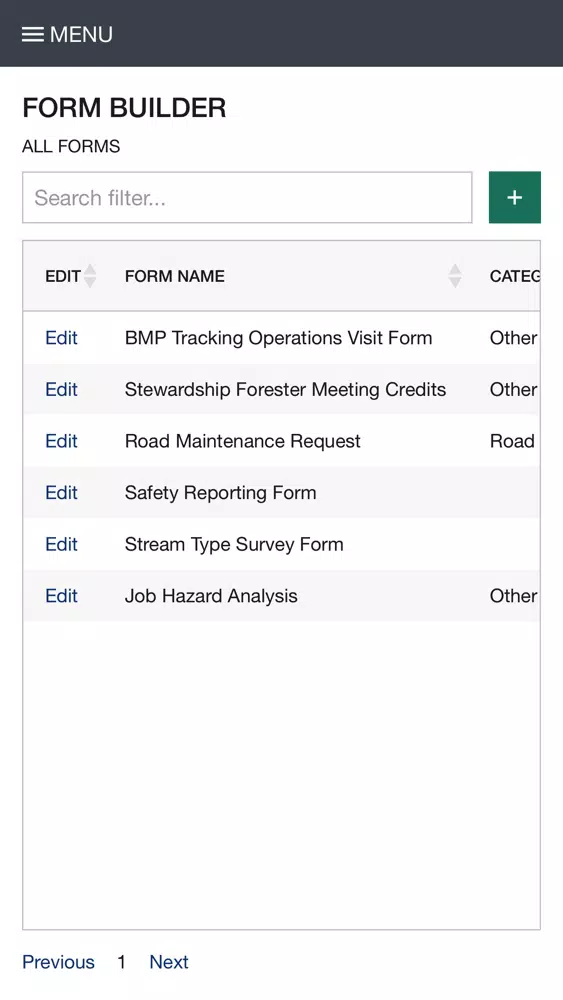The image size is (563, 1000).
Task: Click in the Search filter field
Action: pos(247,198)
